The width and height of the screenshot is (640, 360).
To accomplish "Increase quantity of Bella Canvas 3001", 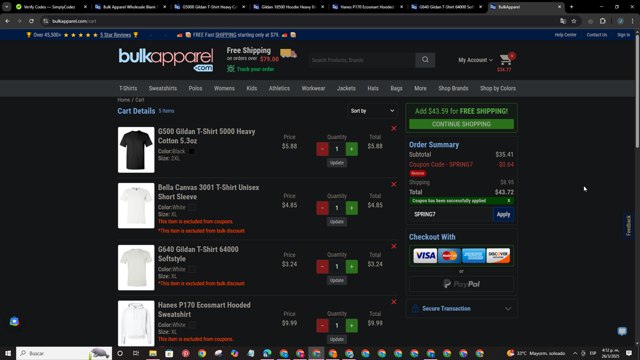I will coord(351,208).
